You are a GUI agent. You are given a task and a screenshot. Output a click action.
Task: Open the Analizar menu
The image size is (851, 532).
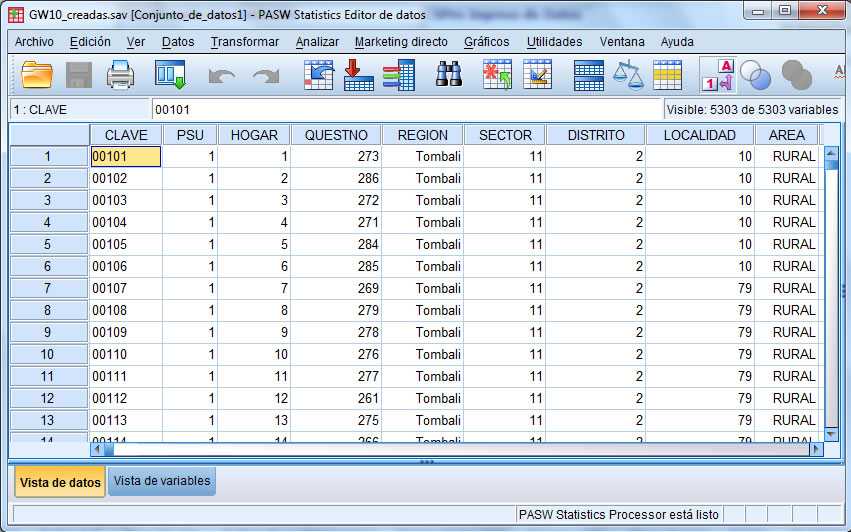click(x=316, y=42)
